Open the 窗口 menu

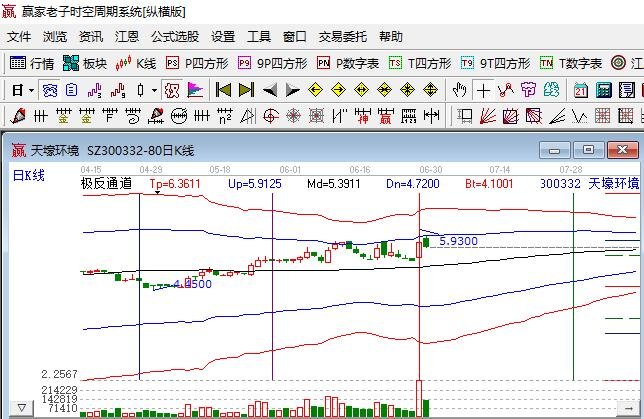[294, 37]
